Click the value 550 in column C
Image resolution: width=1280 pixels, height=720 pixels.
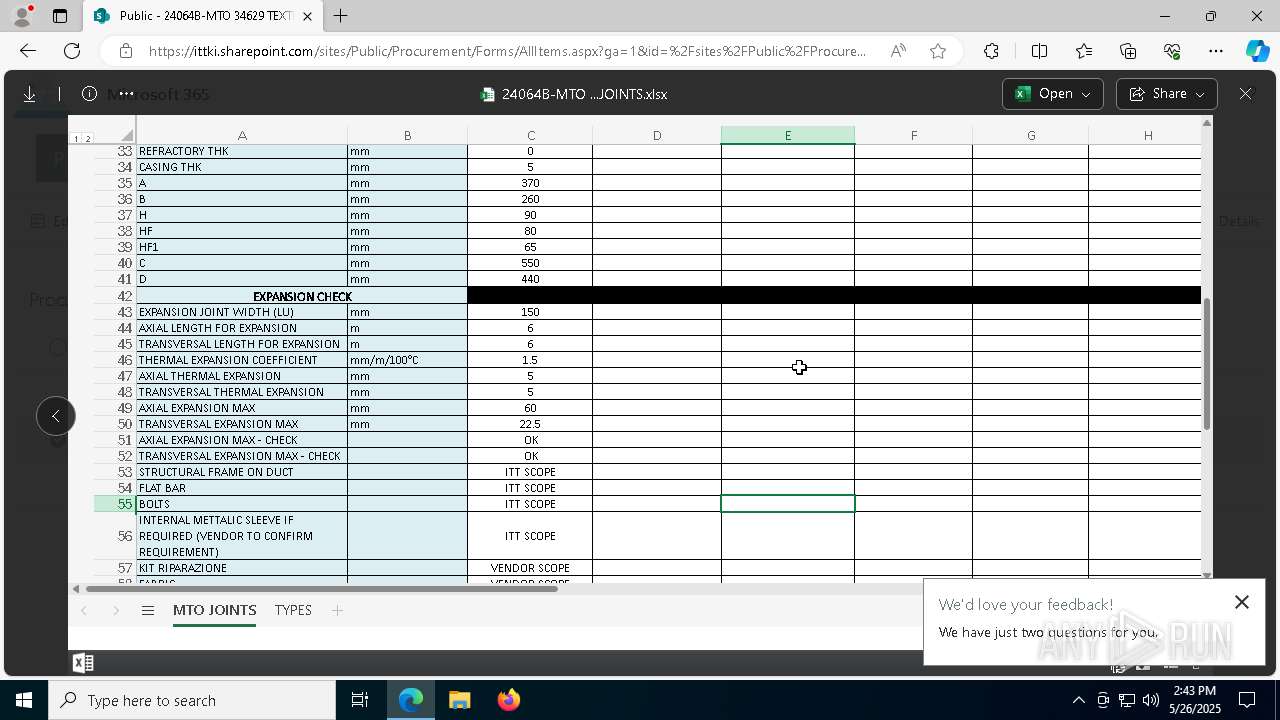(530, 263)
